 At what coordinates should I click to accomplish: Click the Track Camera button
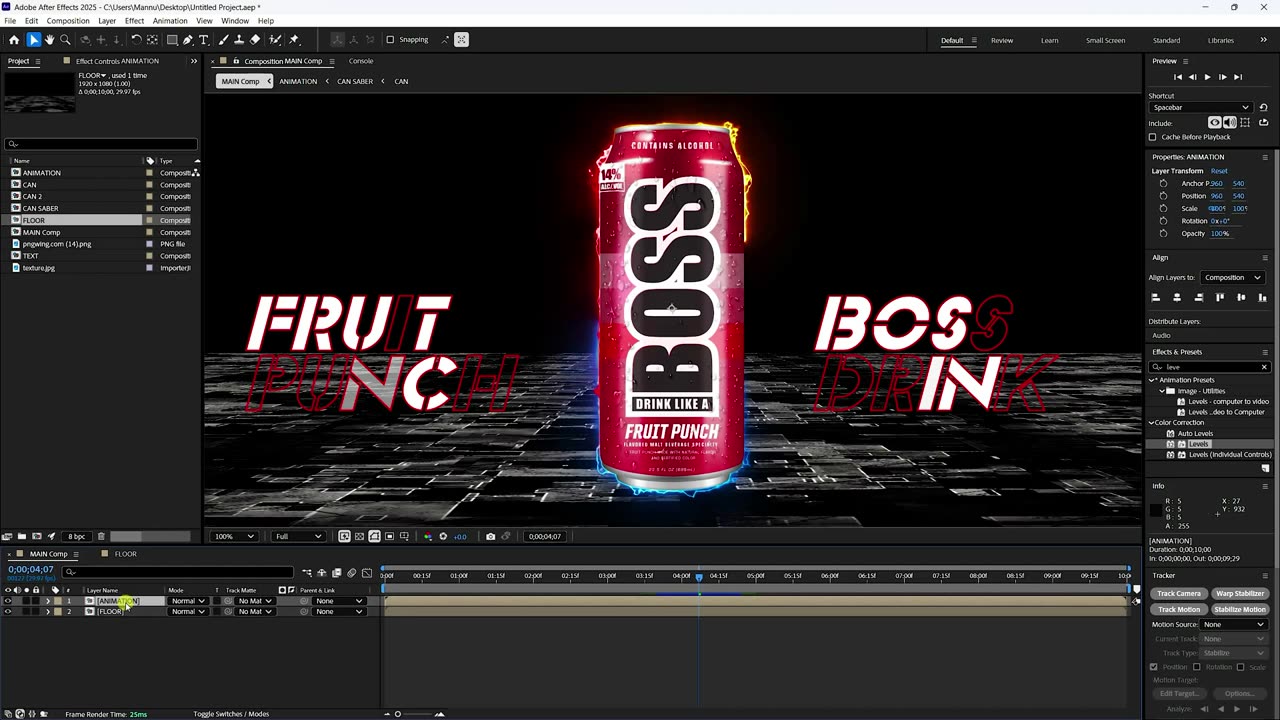[1179, 594]
